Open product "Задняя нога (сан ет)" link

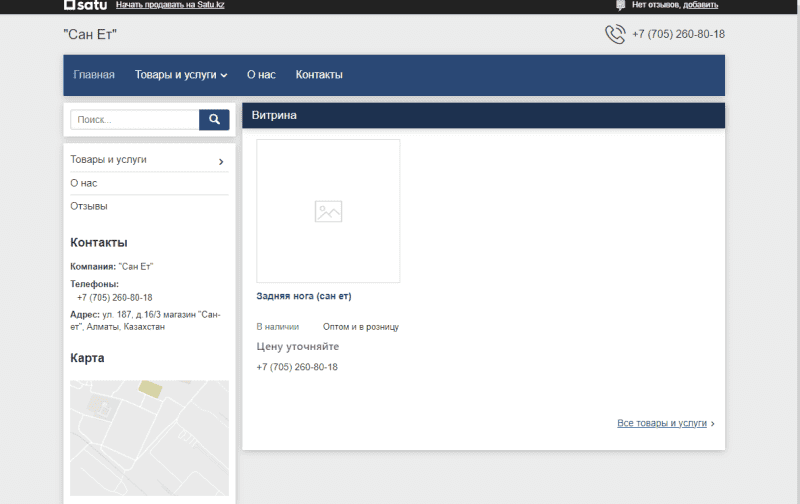304,296
